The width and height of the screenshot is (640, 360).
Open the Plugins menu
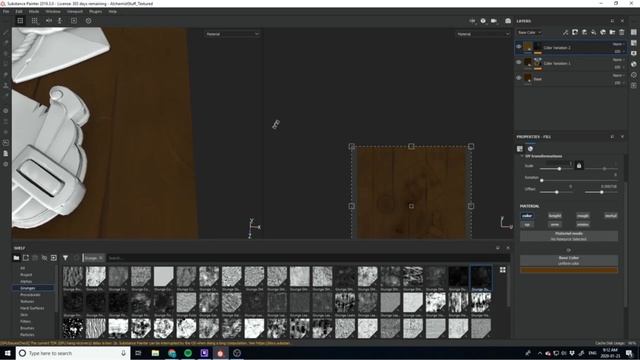pos(96,11)
